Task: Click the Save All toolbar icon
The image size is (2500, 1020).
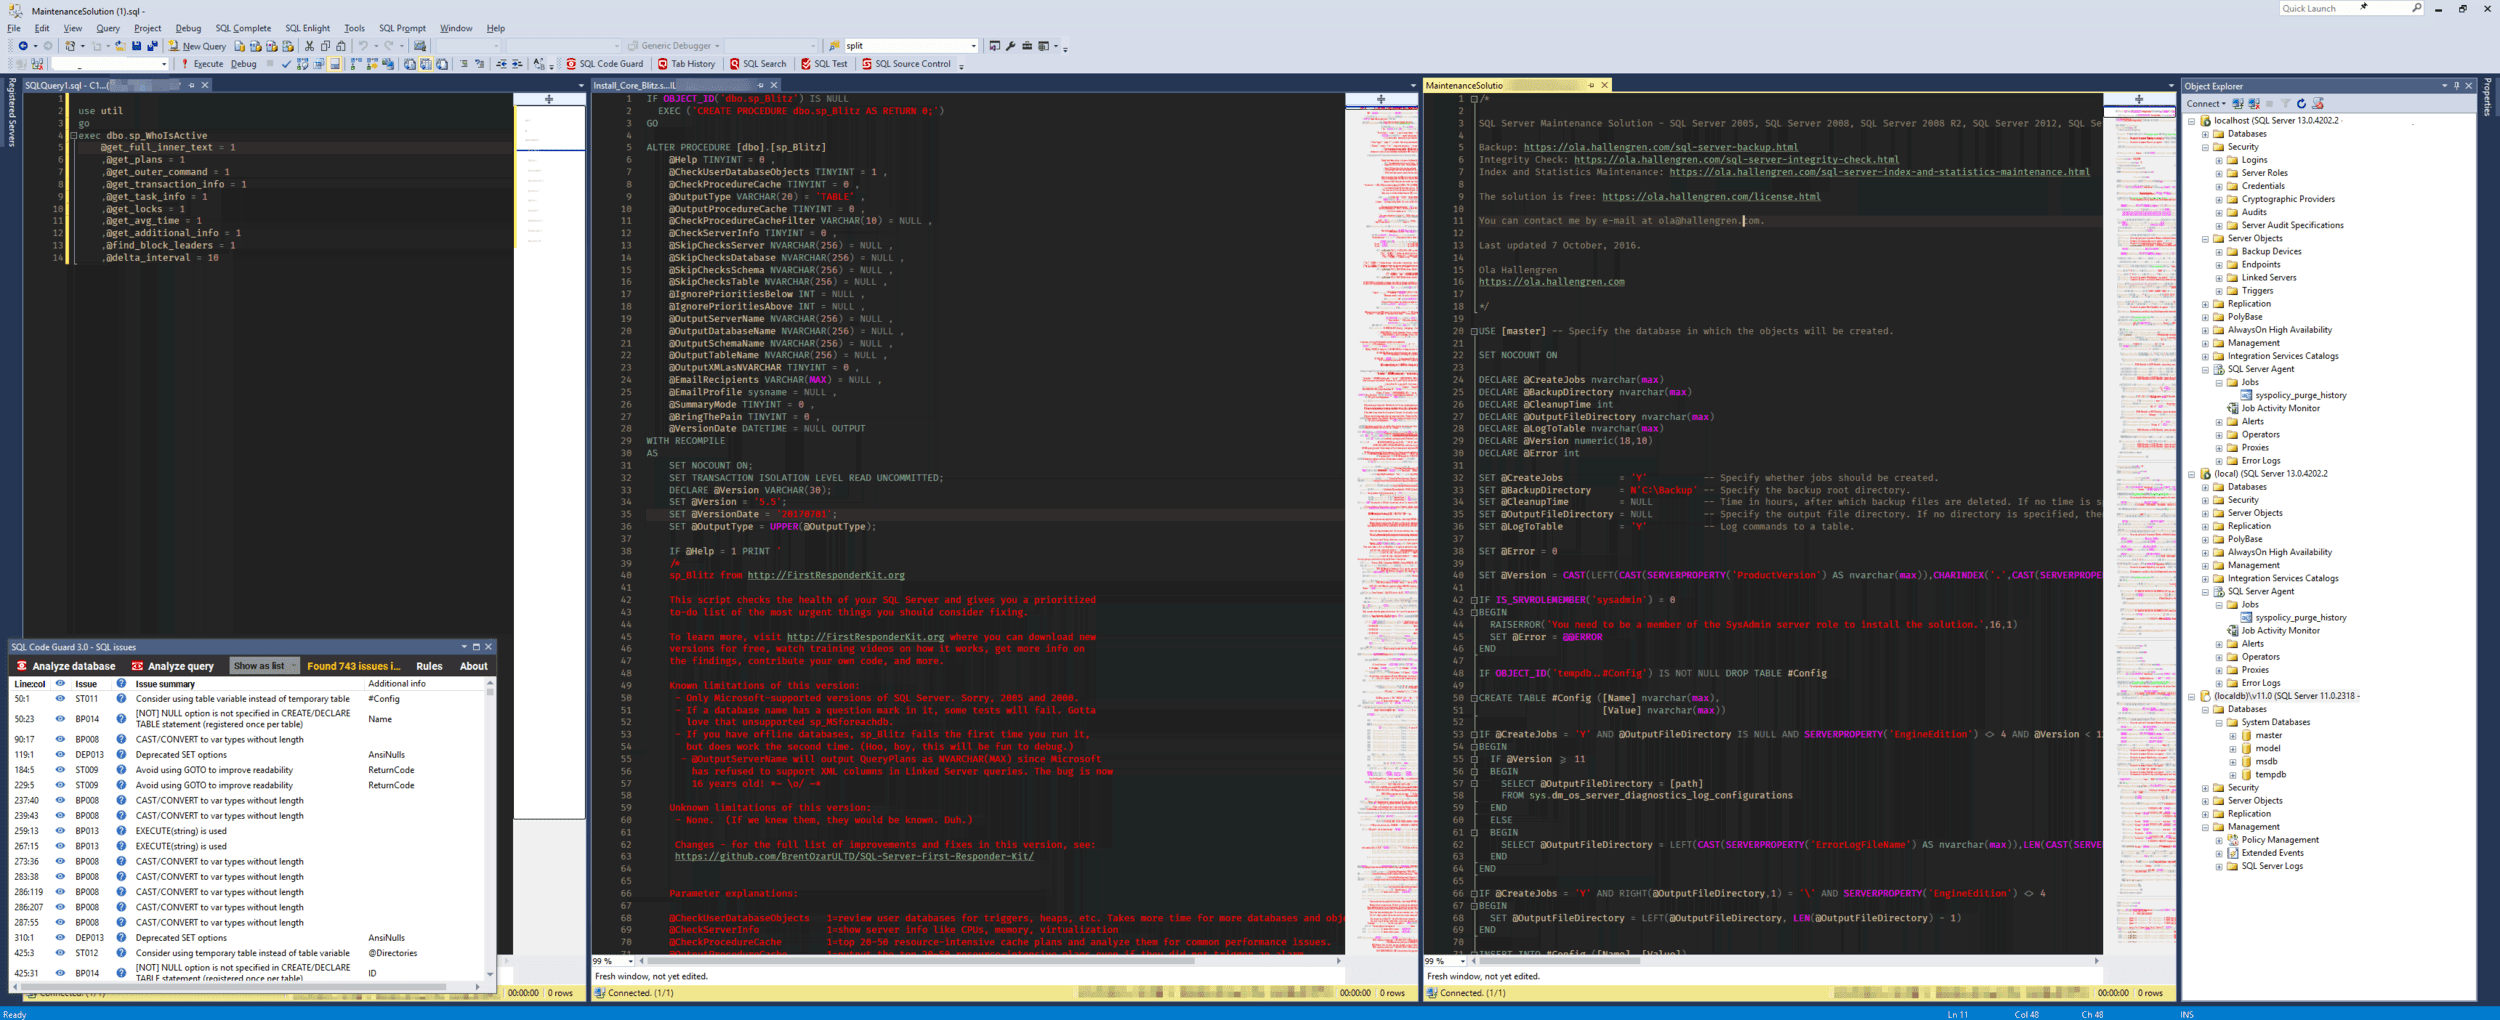Action: (x=152, y=46)
